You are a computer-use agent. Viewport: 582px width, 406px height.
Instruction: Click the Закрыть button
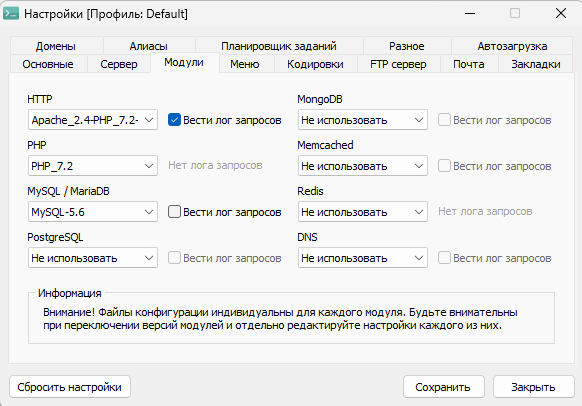click(x=533, y=387)
